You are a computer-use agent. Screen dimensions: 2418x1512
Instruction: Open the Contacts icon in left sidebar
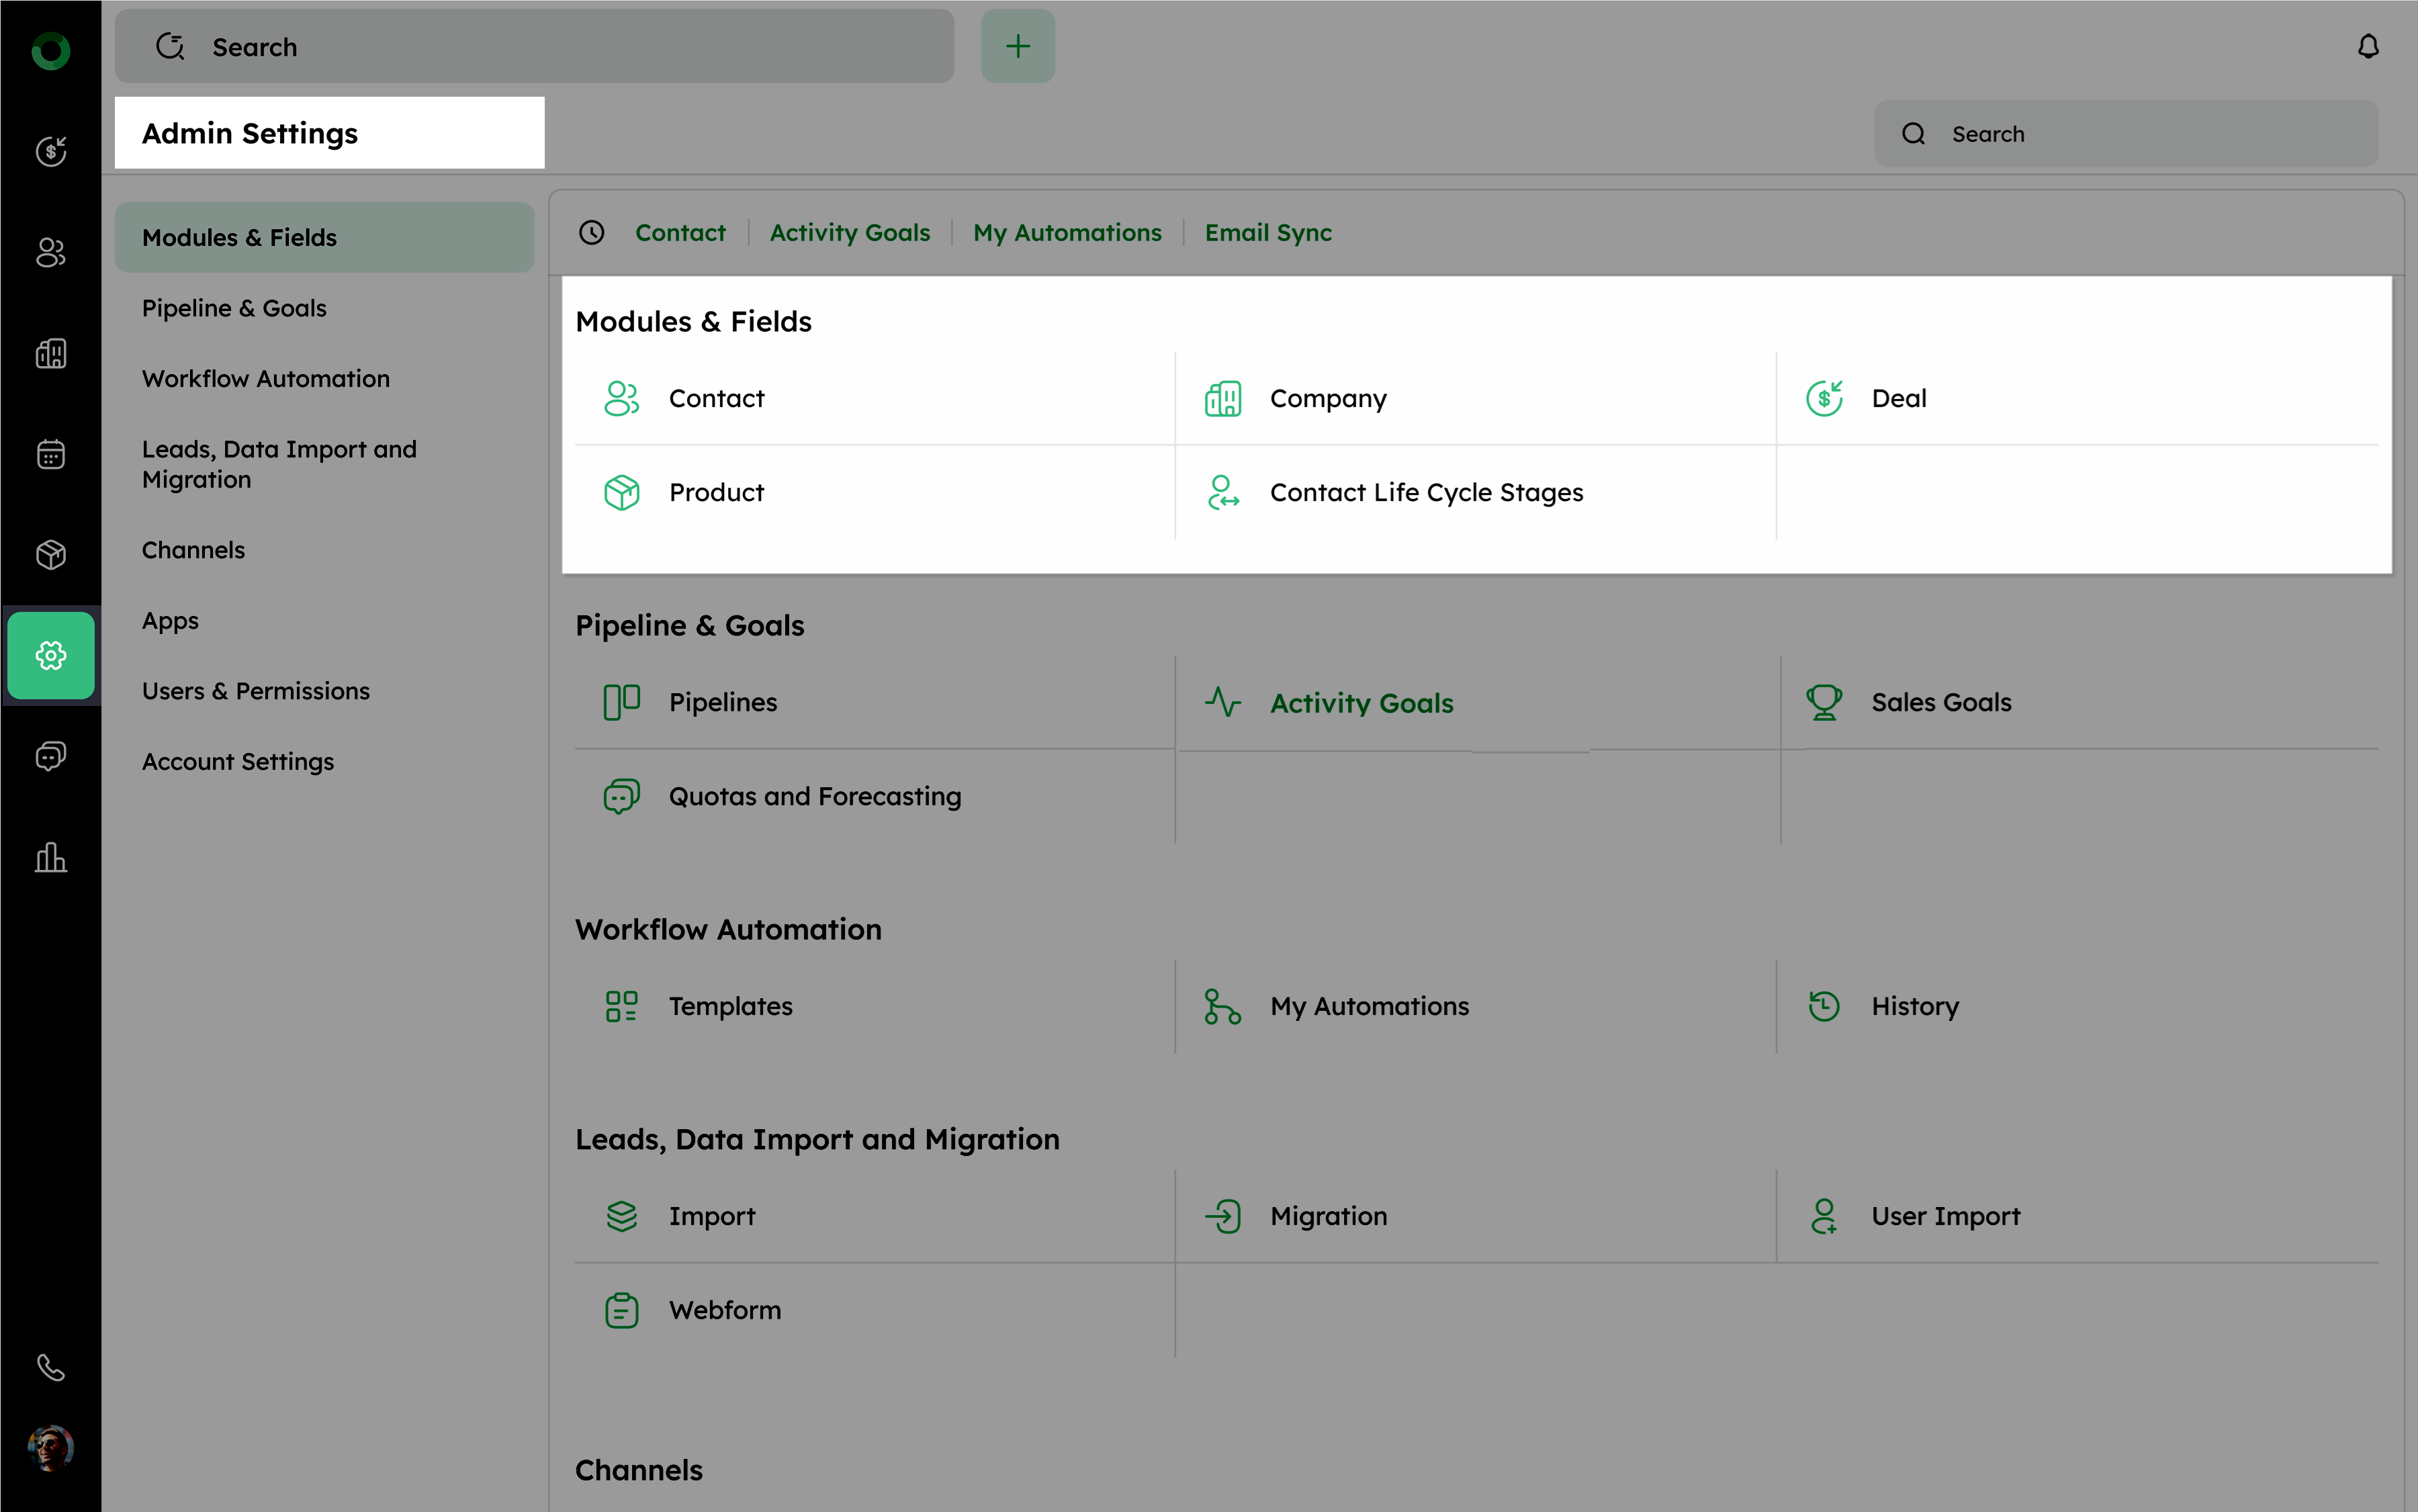point(50,252)
